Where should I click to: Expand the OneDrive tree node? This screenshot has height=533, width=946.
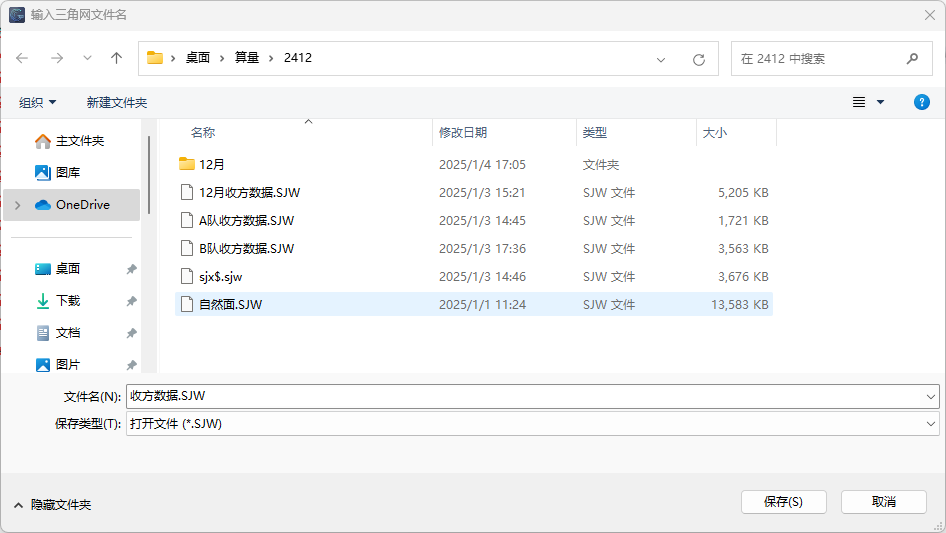(16, 205)
